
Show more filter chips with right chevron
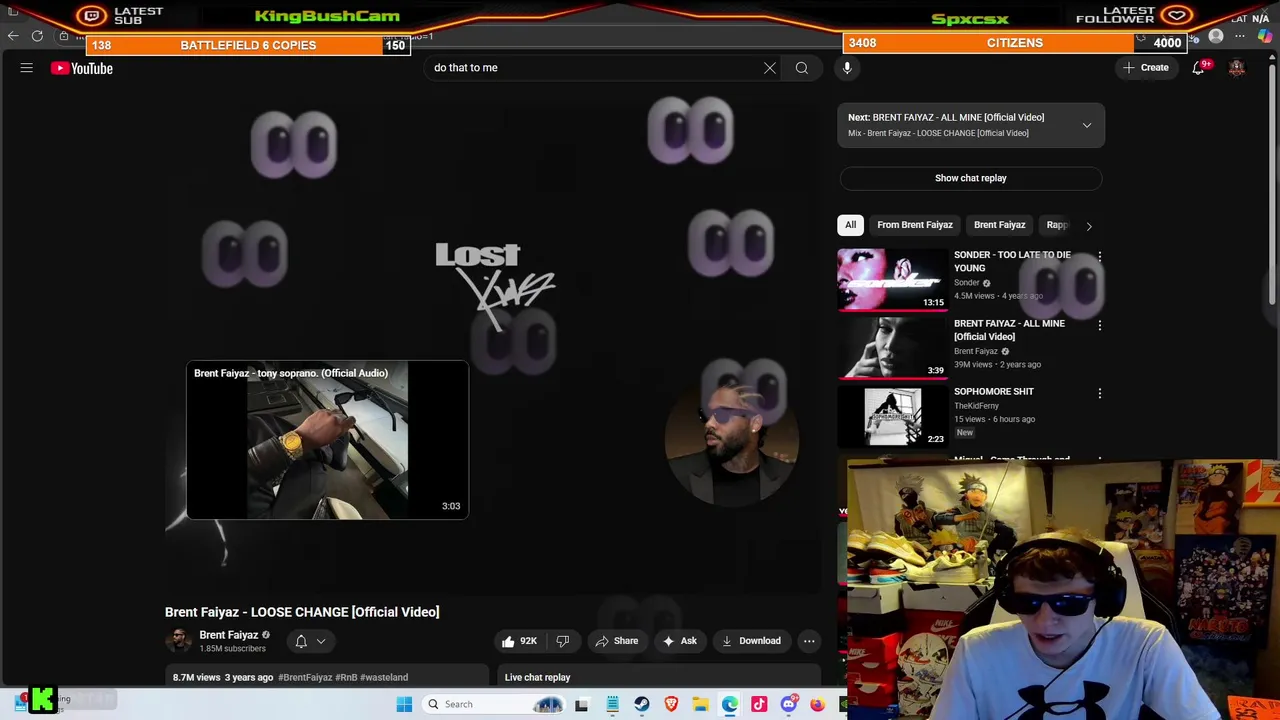[x=1089, y=226]
